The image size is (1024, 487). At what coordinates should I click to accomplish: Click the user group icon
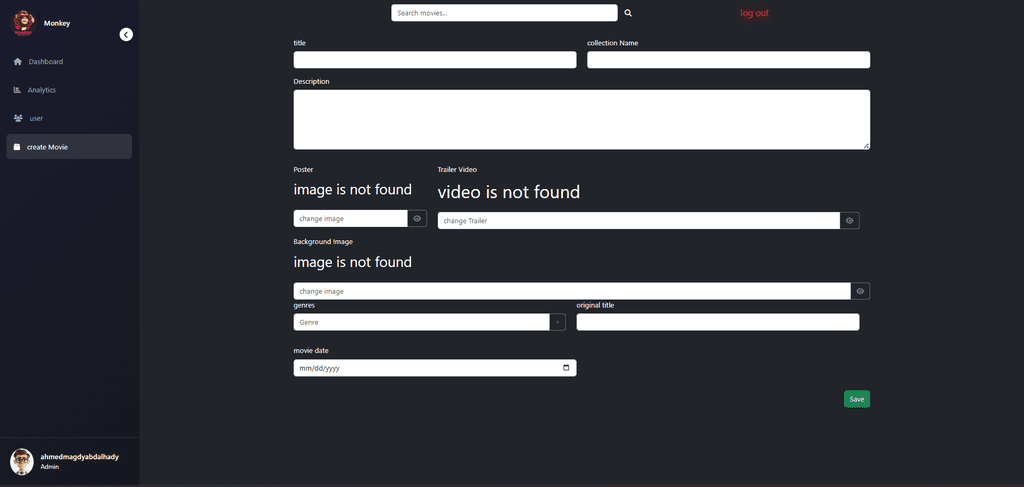[x=18, y=118]
